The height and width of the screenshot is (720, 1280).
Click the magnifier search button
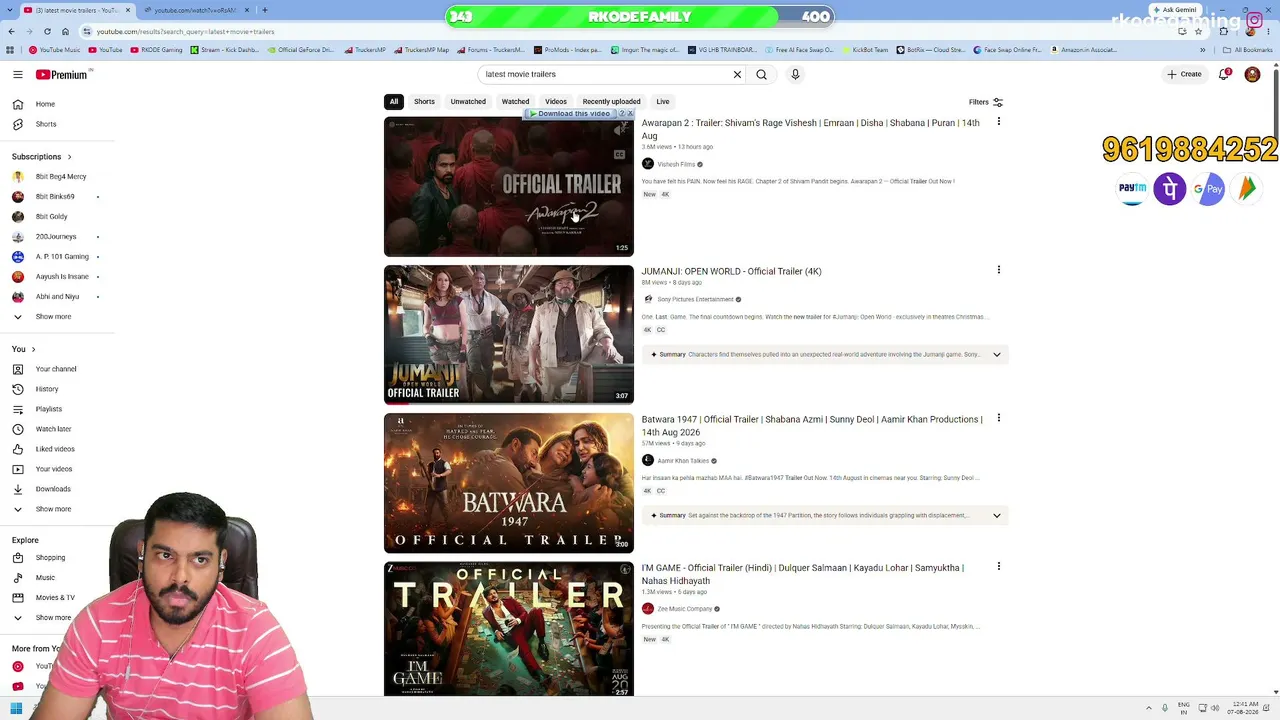761,74
